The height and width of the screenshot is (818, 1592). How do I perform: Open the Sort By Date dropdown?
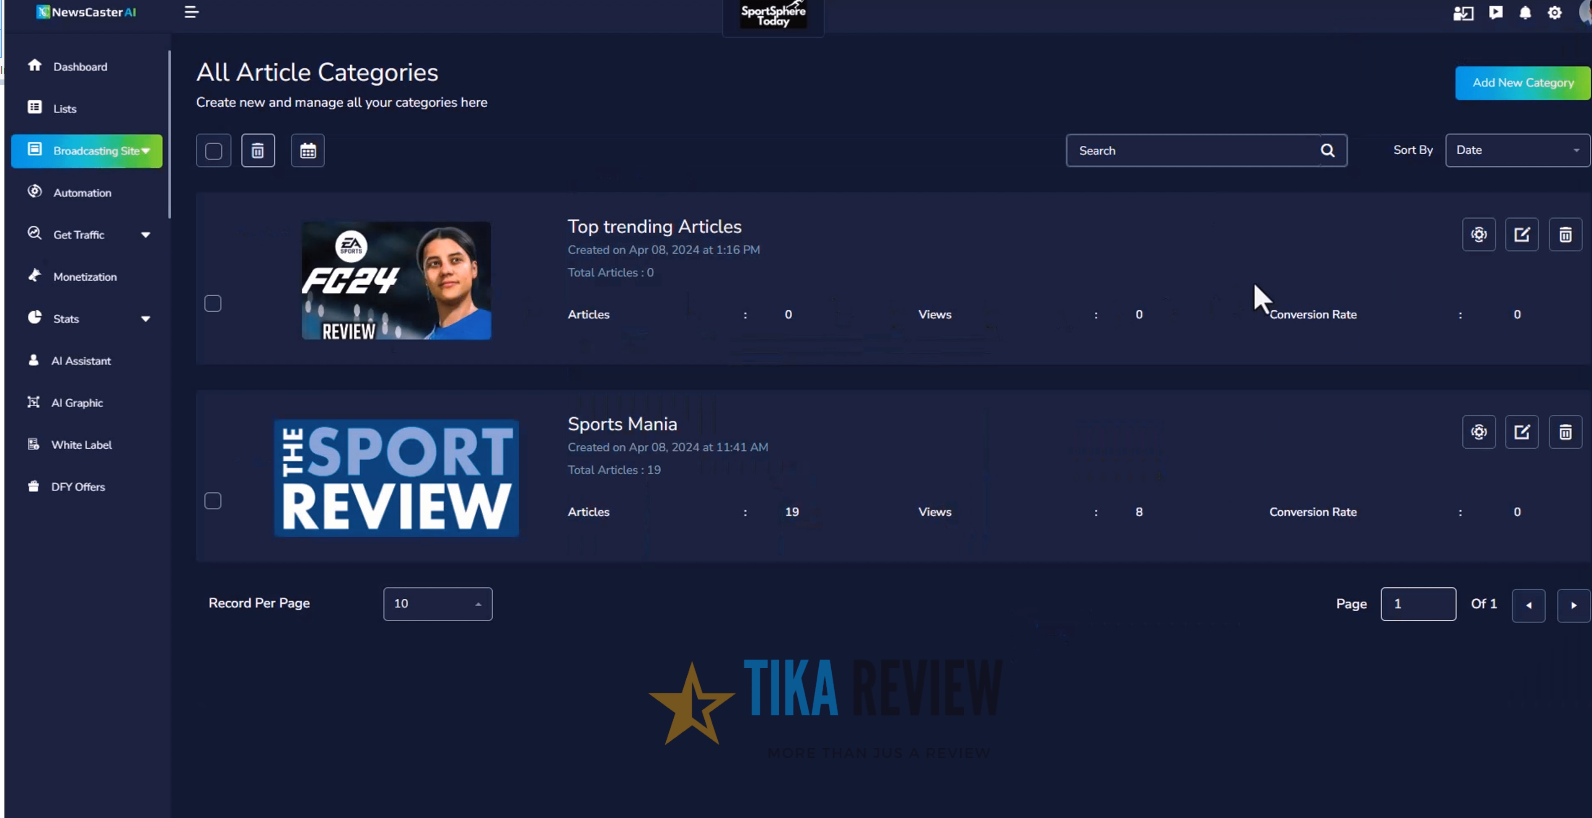click(x=1517, y=150)
